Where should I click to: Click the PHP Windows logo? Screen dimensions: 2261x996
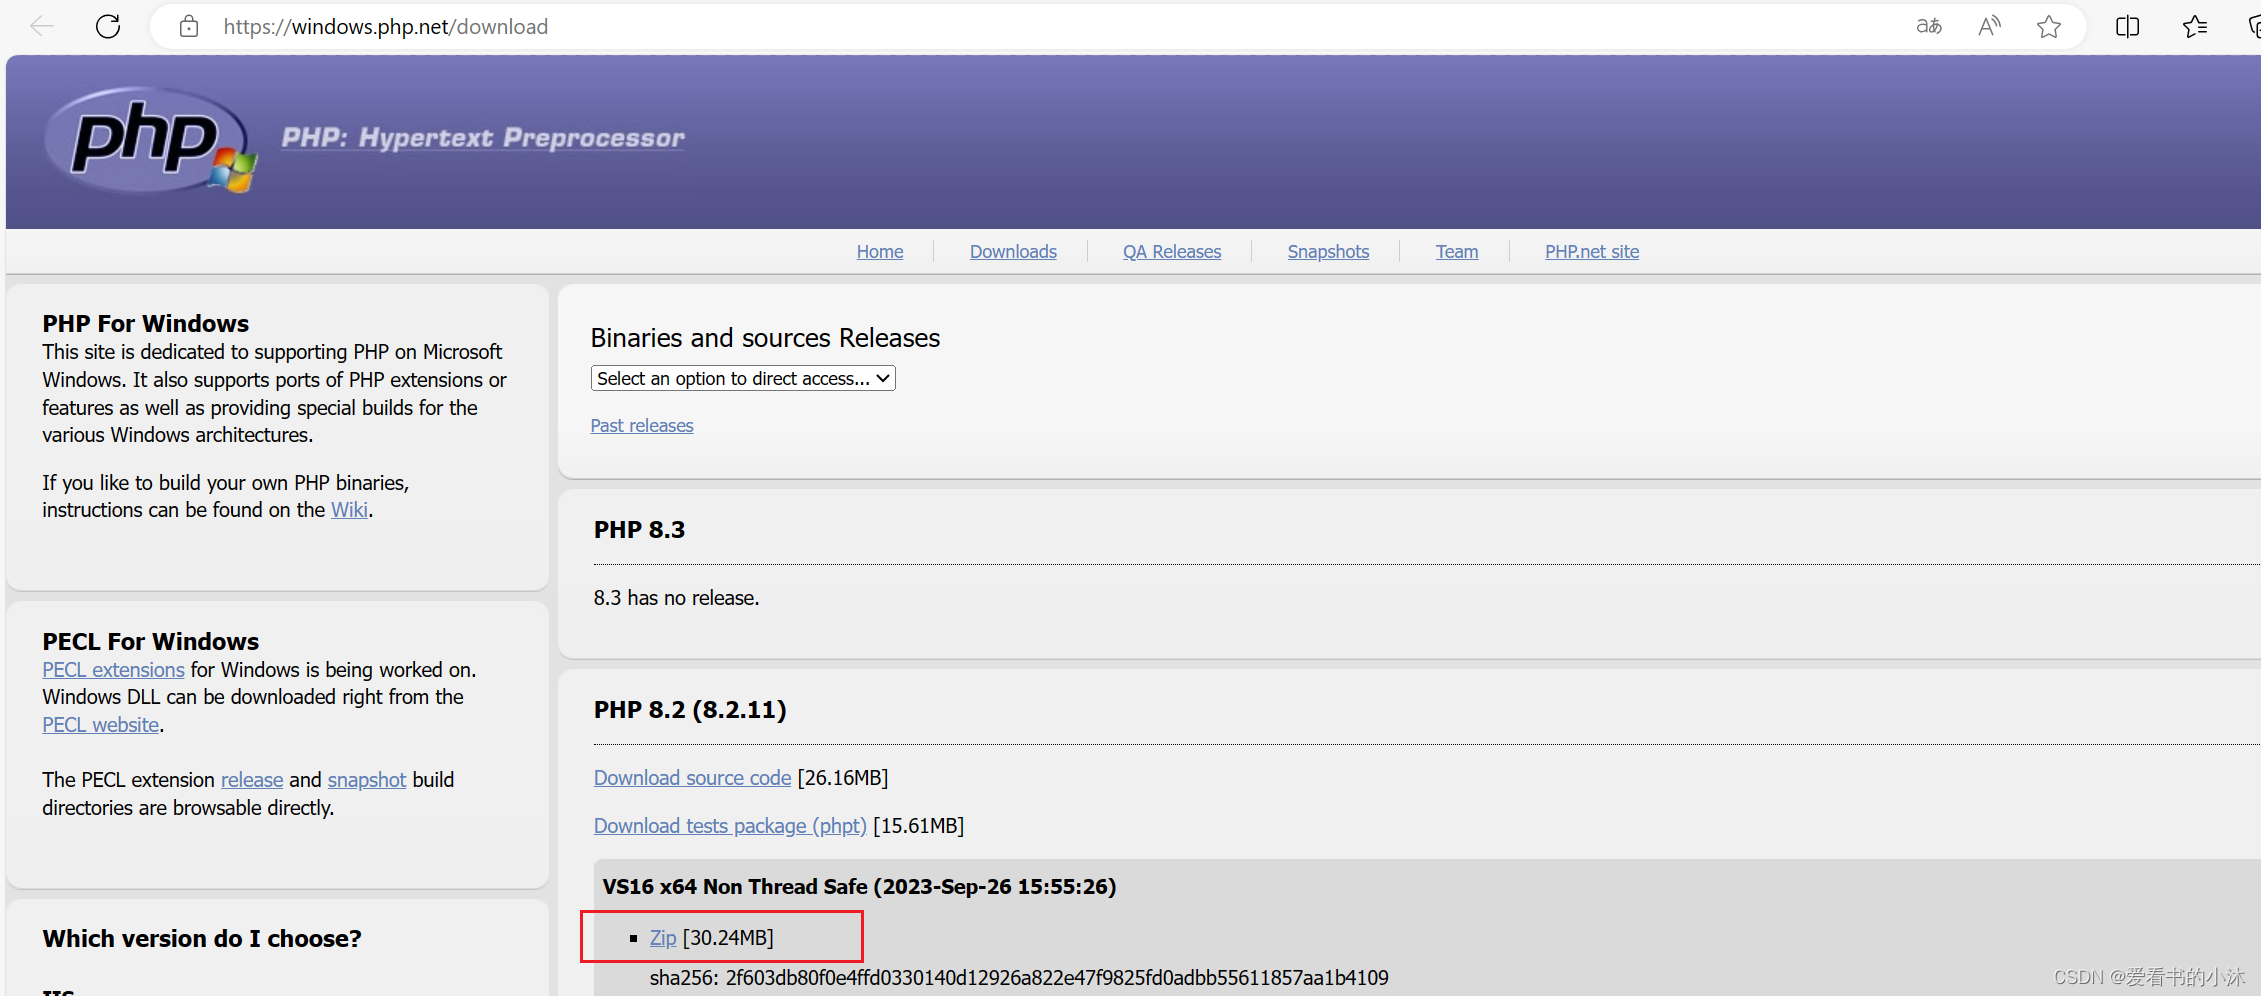tap(150, 140)
